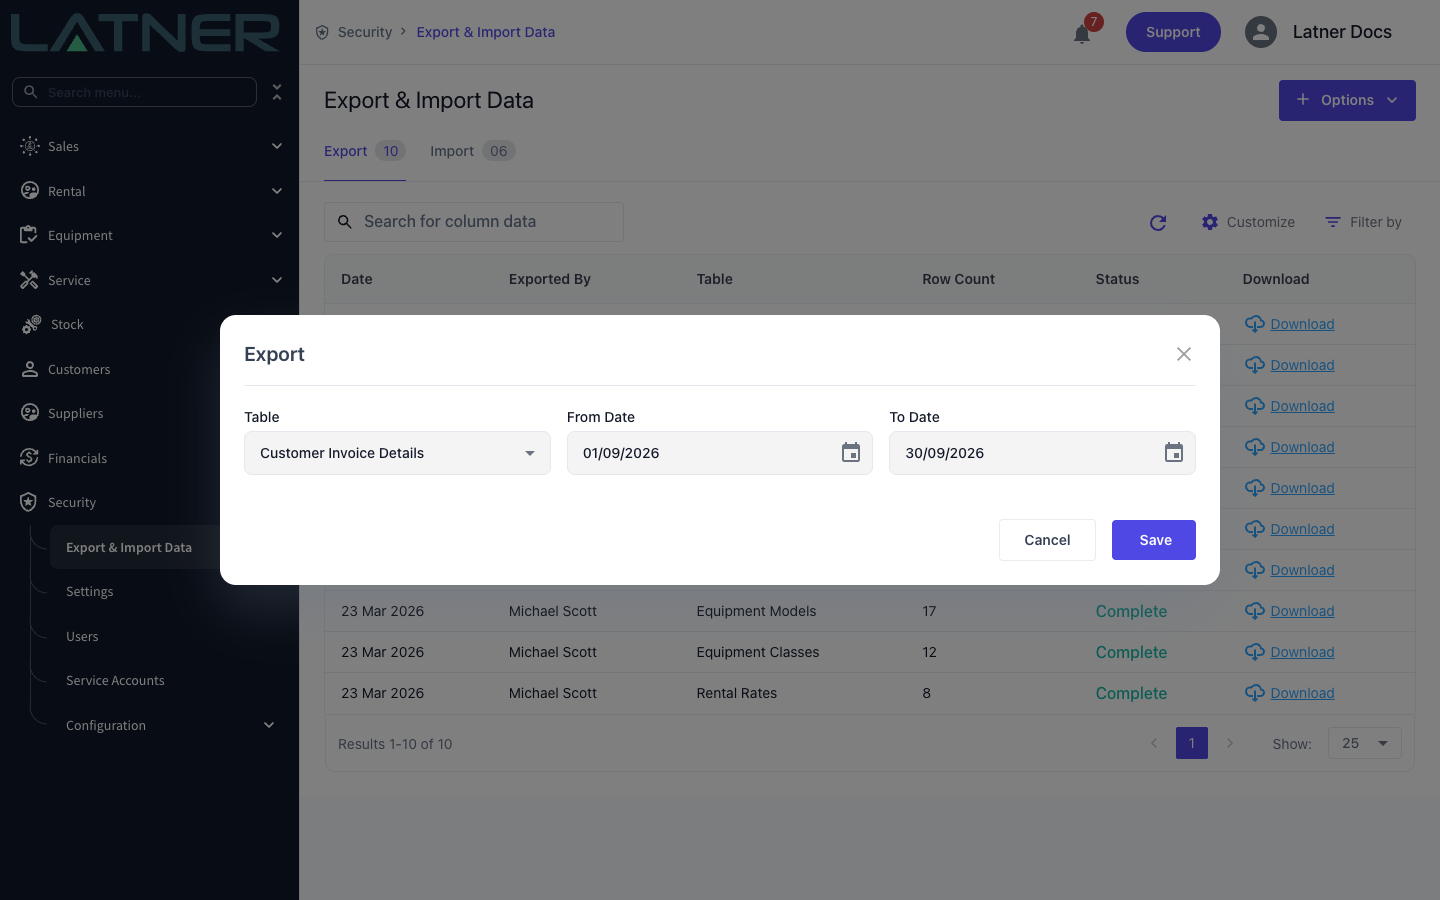Expand the Rental menu chevron
Image resolution: width=1440 pixels, height=900 pixels.
click(x=277, y=191)
